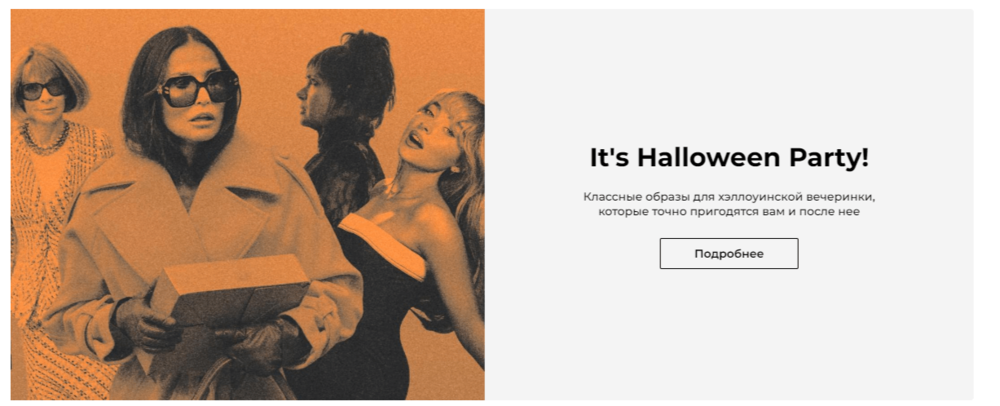Click the "It's Halloween Party!" heading
This screenshot has width=1000, height=406.
[x=728, y=157]
